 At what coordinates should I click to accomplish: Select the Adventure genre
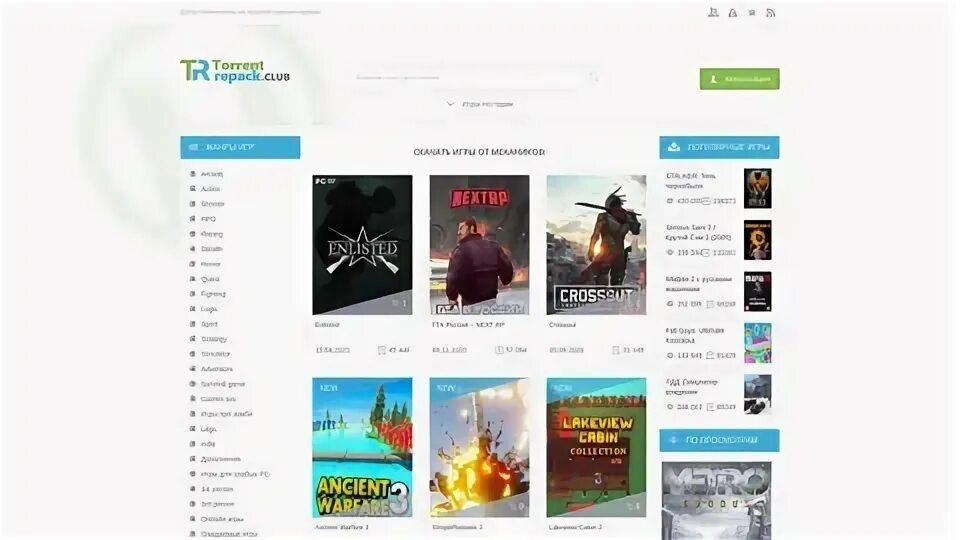coord(217,369)
